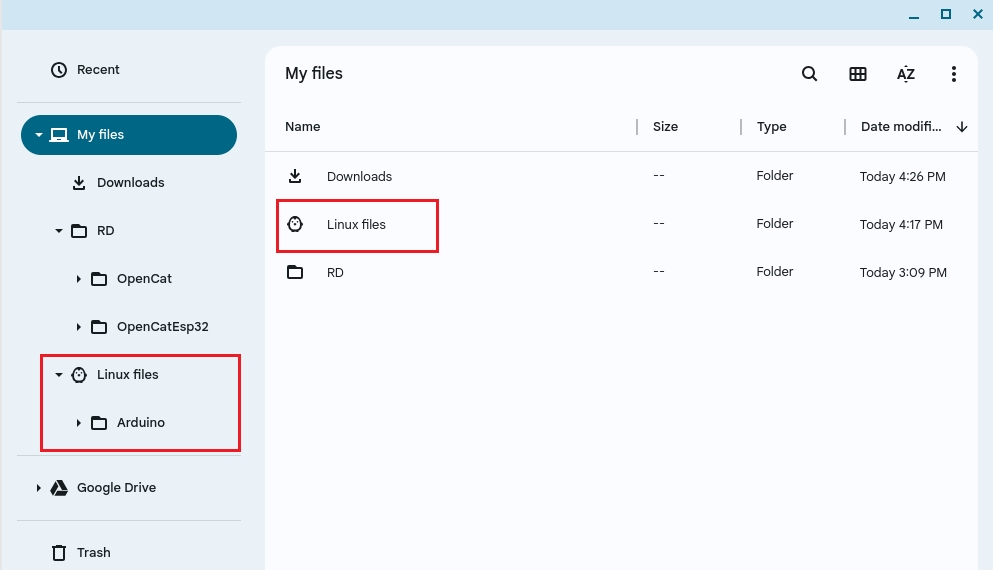
Task: Collapse the Linux files tree arrow
Action: [59, 375]
